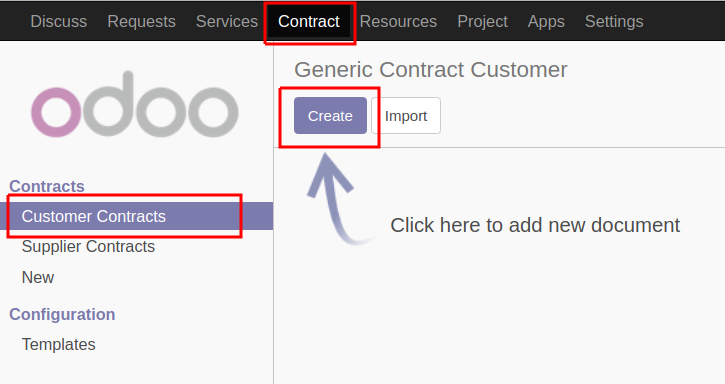Click the Generic Contract Customer title
Viewport: 725px width, 384px height.
click(x=430, y=70)
